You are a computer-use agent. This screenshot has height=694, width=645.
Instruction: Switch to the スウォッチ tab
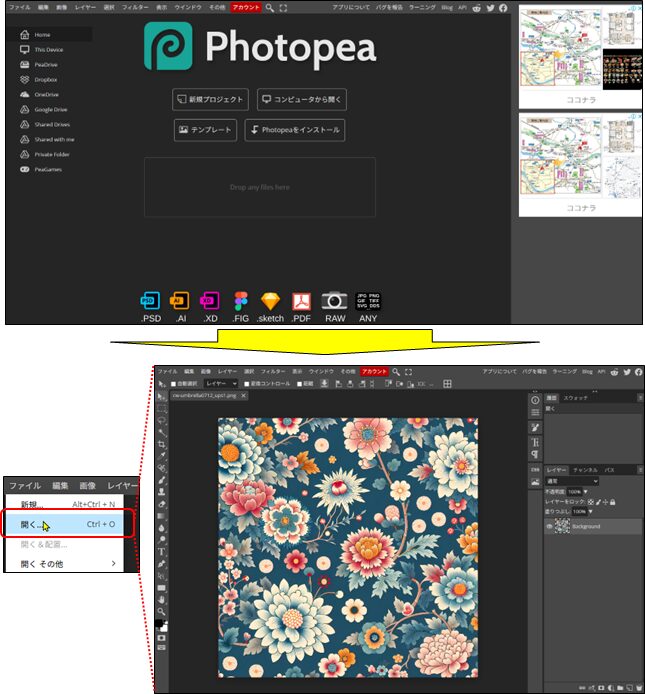coord(575,398)
